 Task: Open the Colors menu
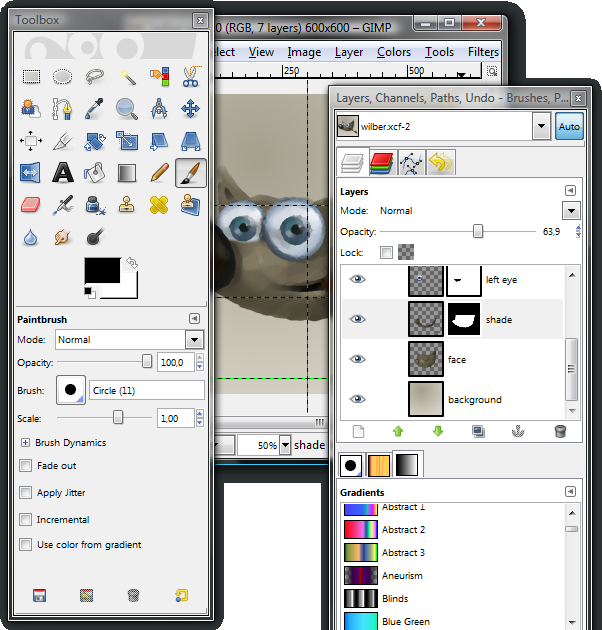tap(394, 52)
